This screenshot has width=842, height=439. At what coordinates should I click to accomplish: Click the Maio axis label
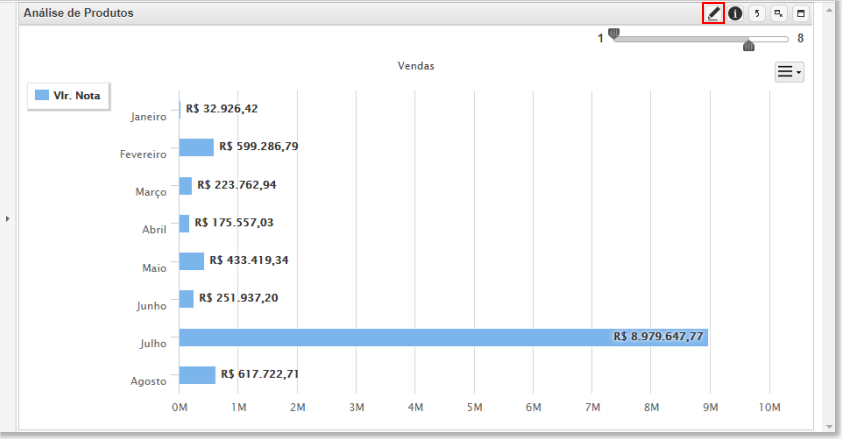click(x=155, y=268)
